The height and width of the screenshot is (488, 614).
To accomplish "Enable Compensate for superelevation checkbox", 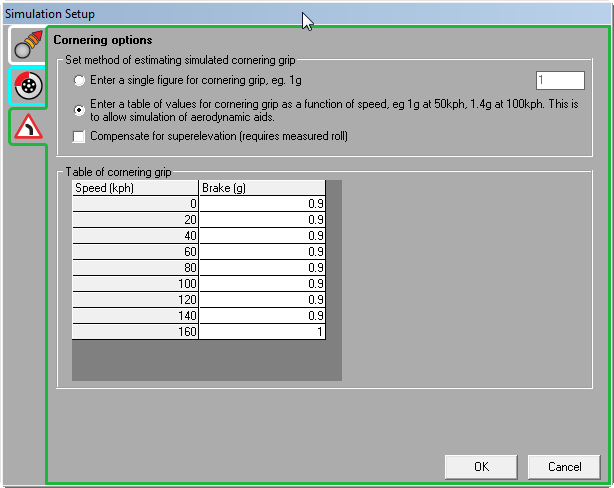I will pos(80,136).
